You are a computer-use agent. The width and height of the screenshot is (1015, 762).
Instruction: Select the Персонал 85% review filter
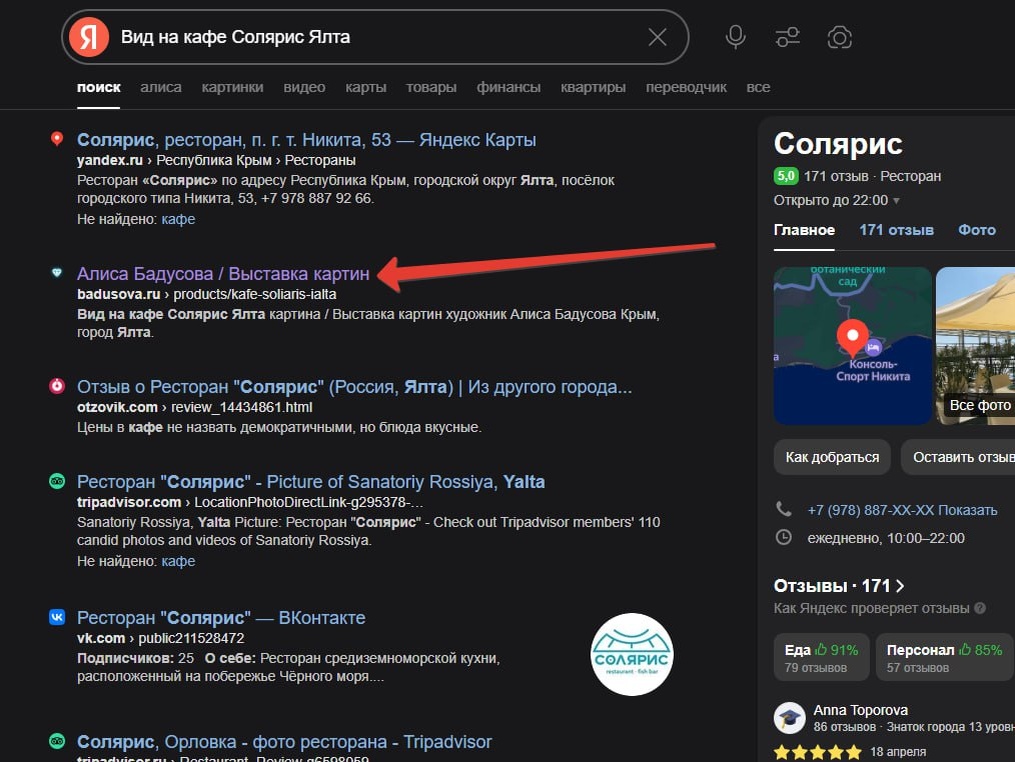(944, 657)
